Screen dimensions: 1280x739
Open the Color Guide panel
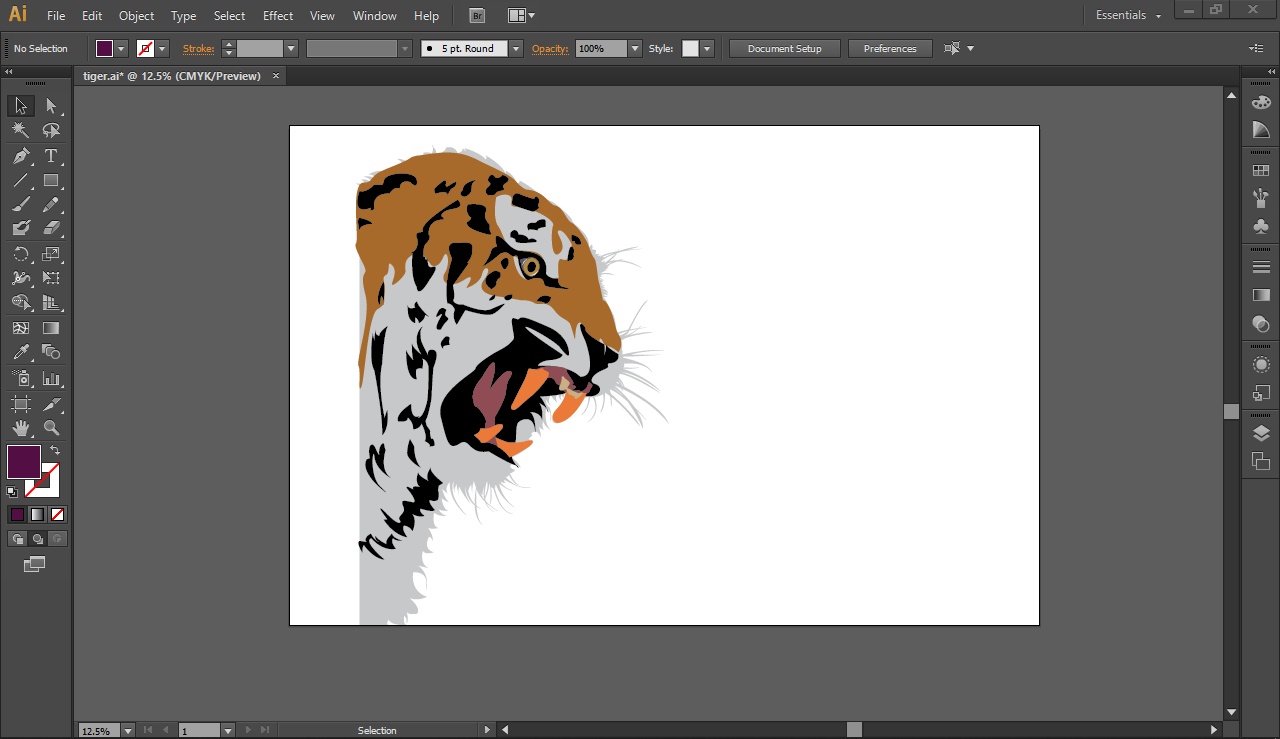[x=1261, y=131]
